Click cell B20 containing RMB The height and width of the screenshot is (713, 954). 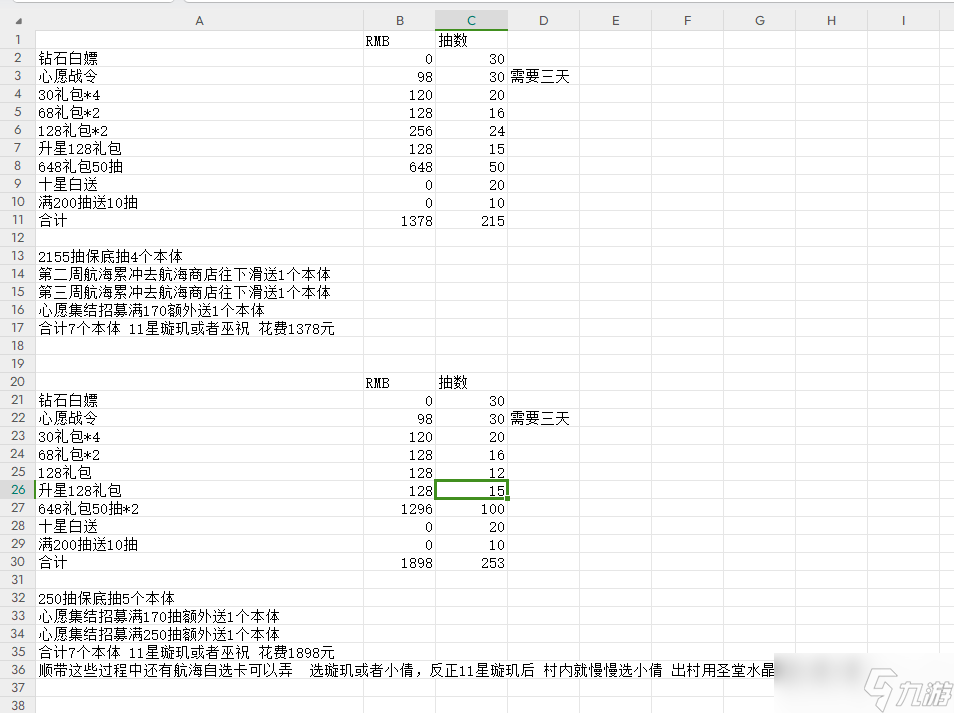[400, 382]
